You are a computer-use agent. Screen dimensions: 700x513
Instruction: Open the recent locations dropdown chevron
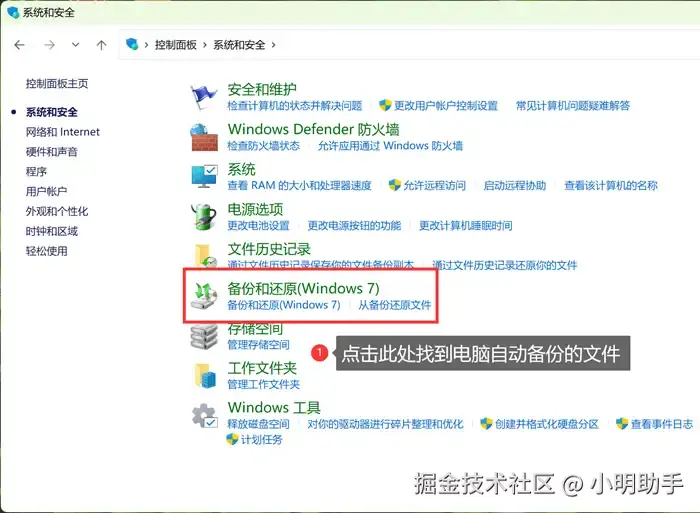(75, 45)
